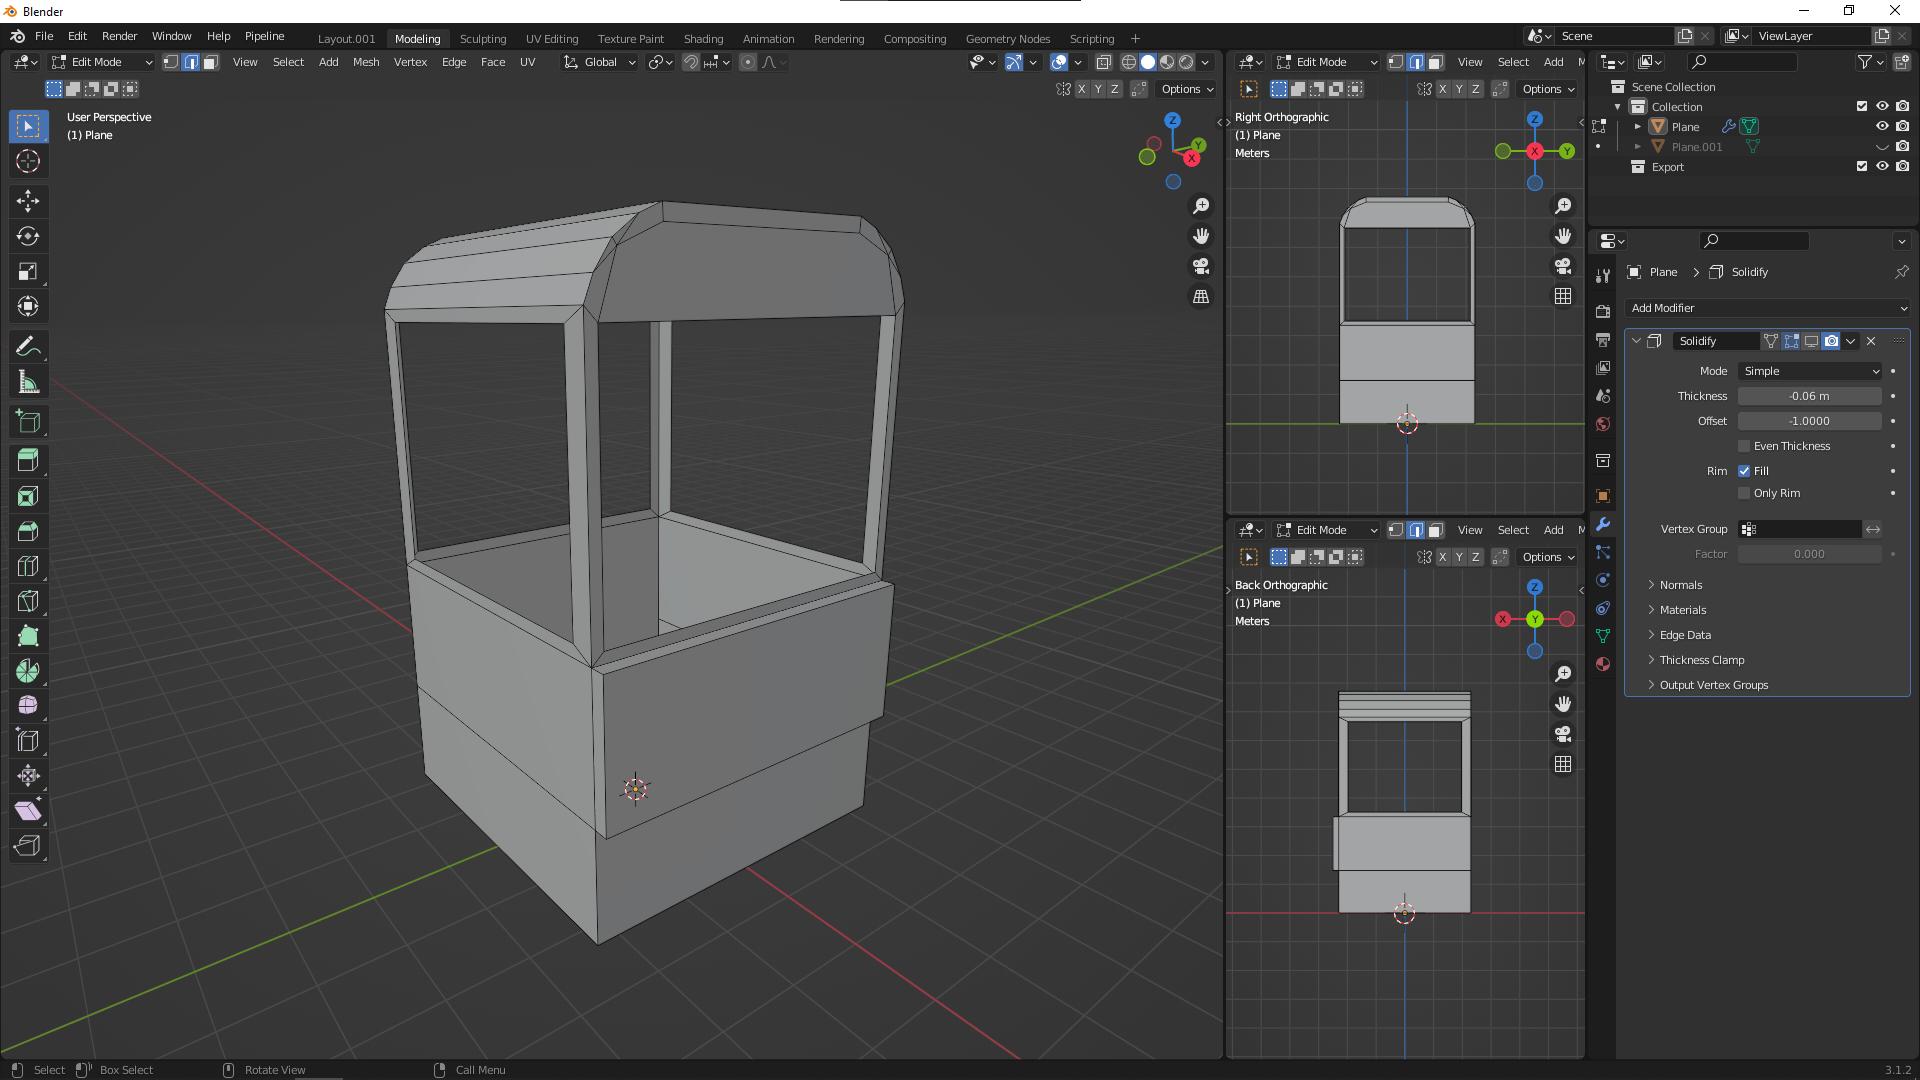This screenshot has width=1920, height=1080.
Task: Select the Knife tool
Action: pos(28,601)
